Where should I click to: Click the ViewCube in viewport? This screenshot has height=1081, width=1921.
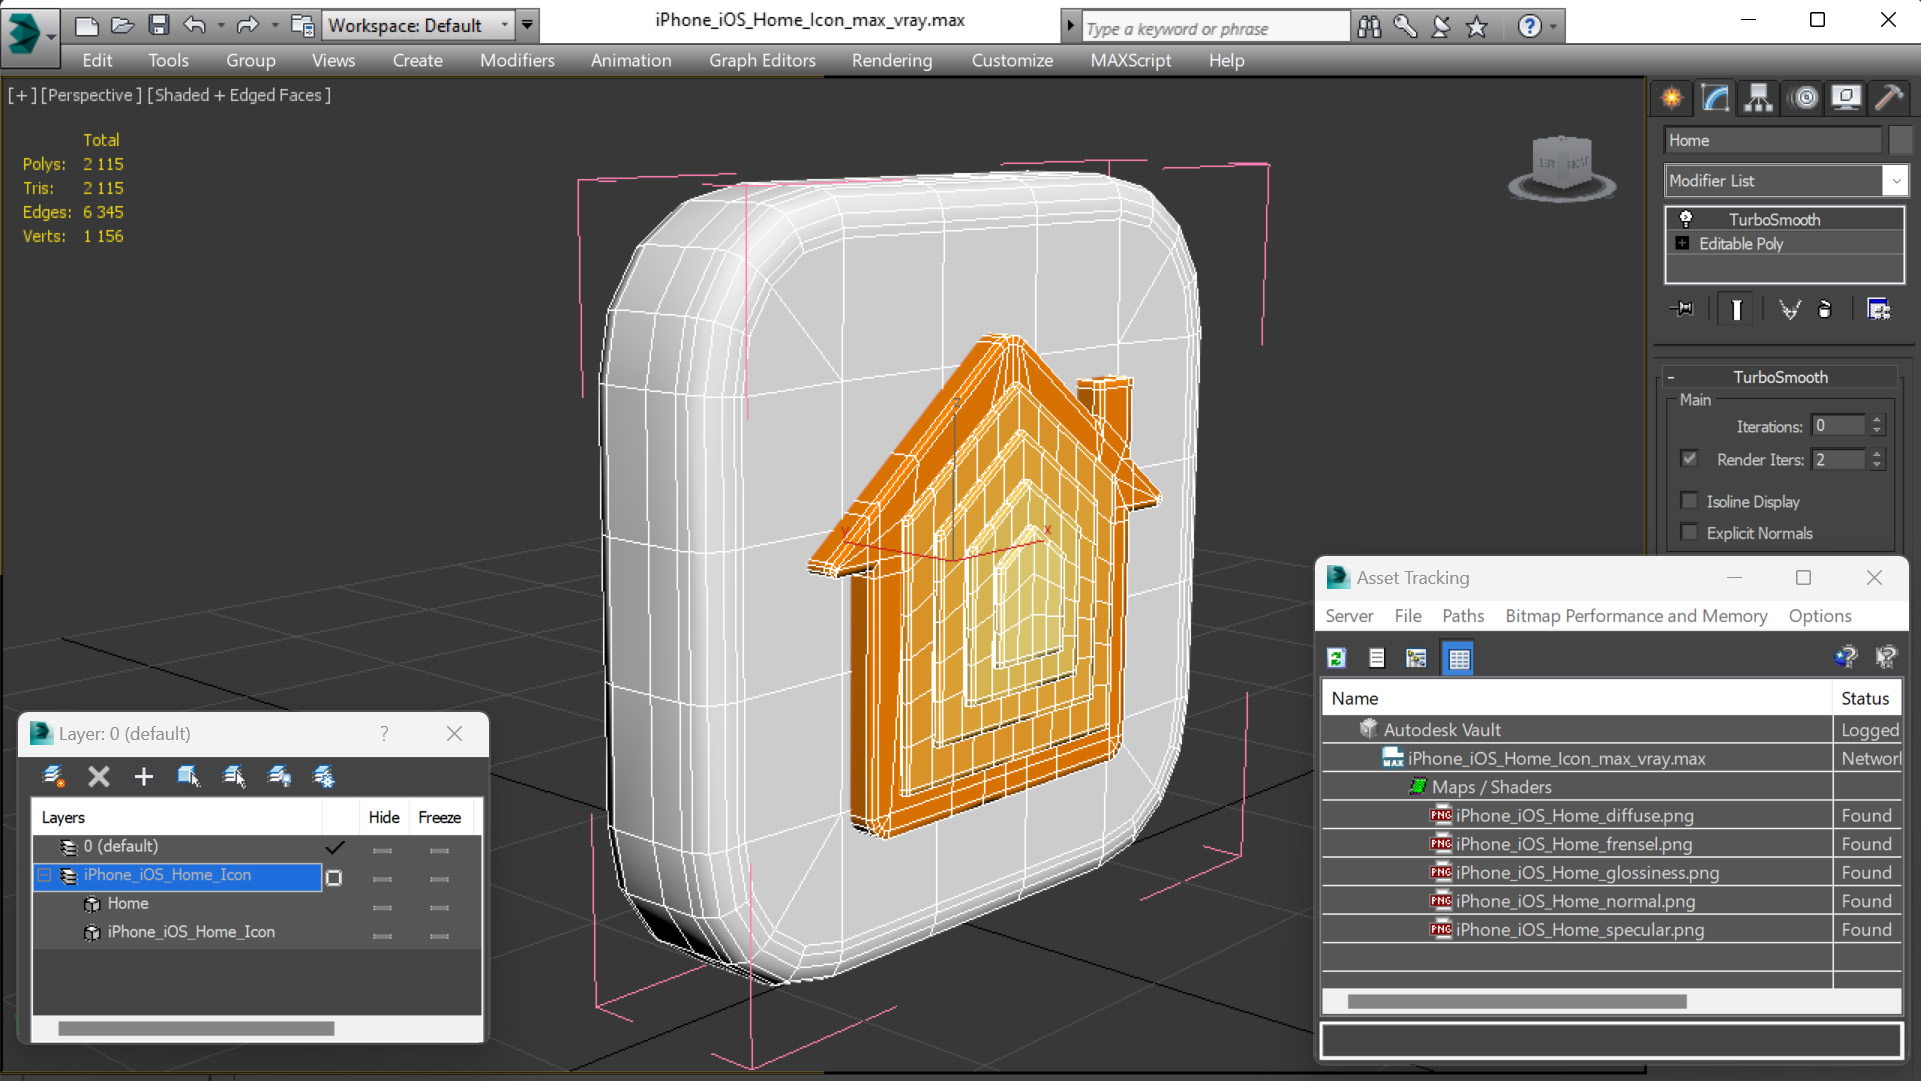pos(1562,166)
